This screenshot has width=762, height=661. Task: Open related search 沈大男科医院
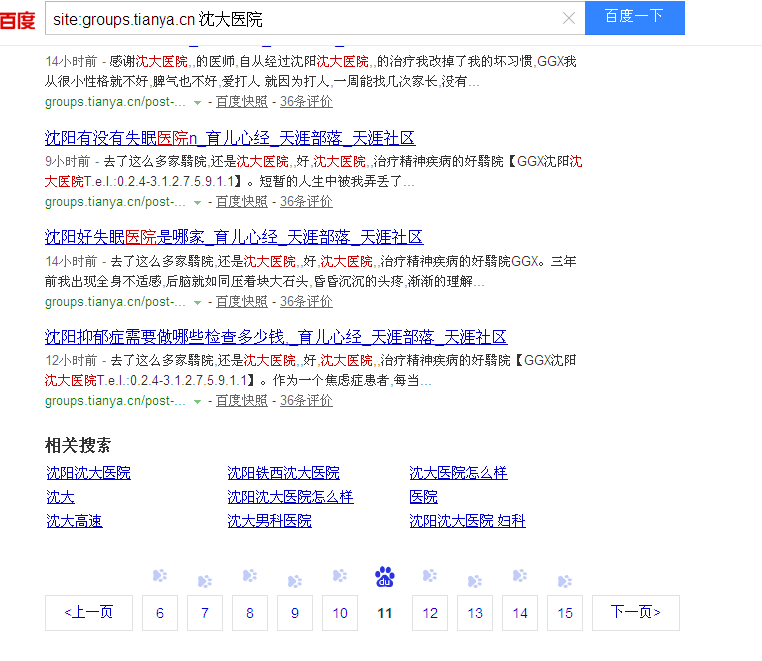tap(270, 521)
